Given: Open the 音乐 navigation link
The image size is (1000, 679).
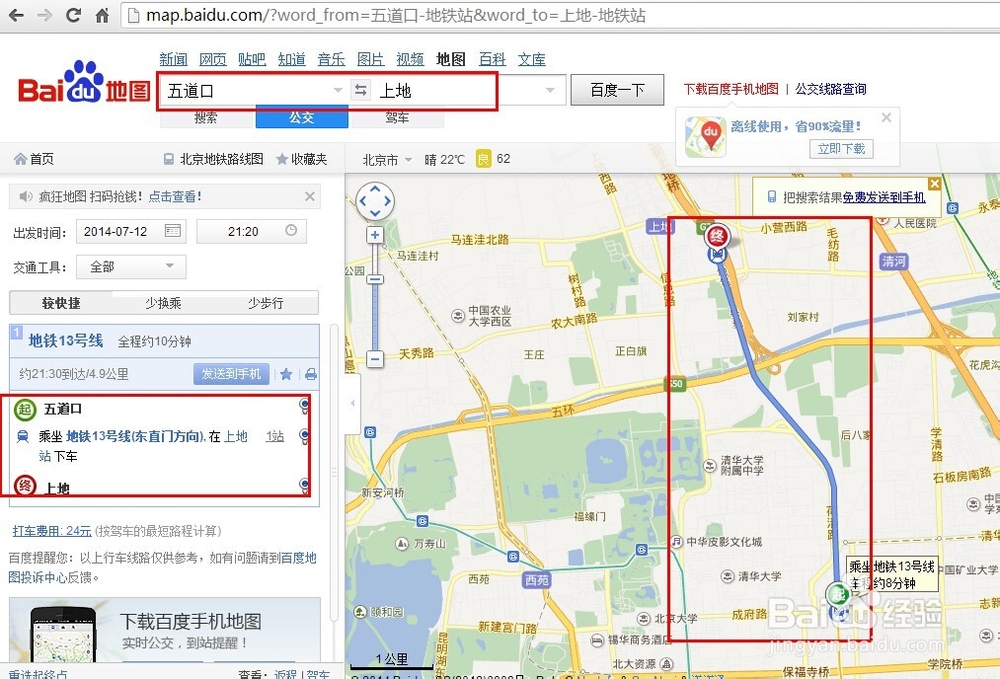Looking at the screenshot, I should pyautogui.click(x=331, y=59).
